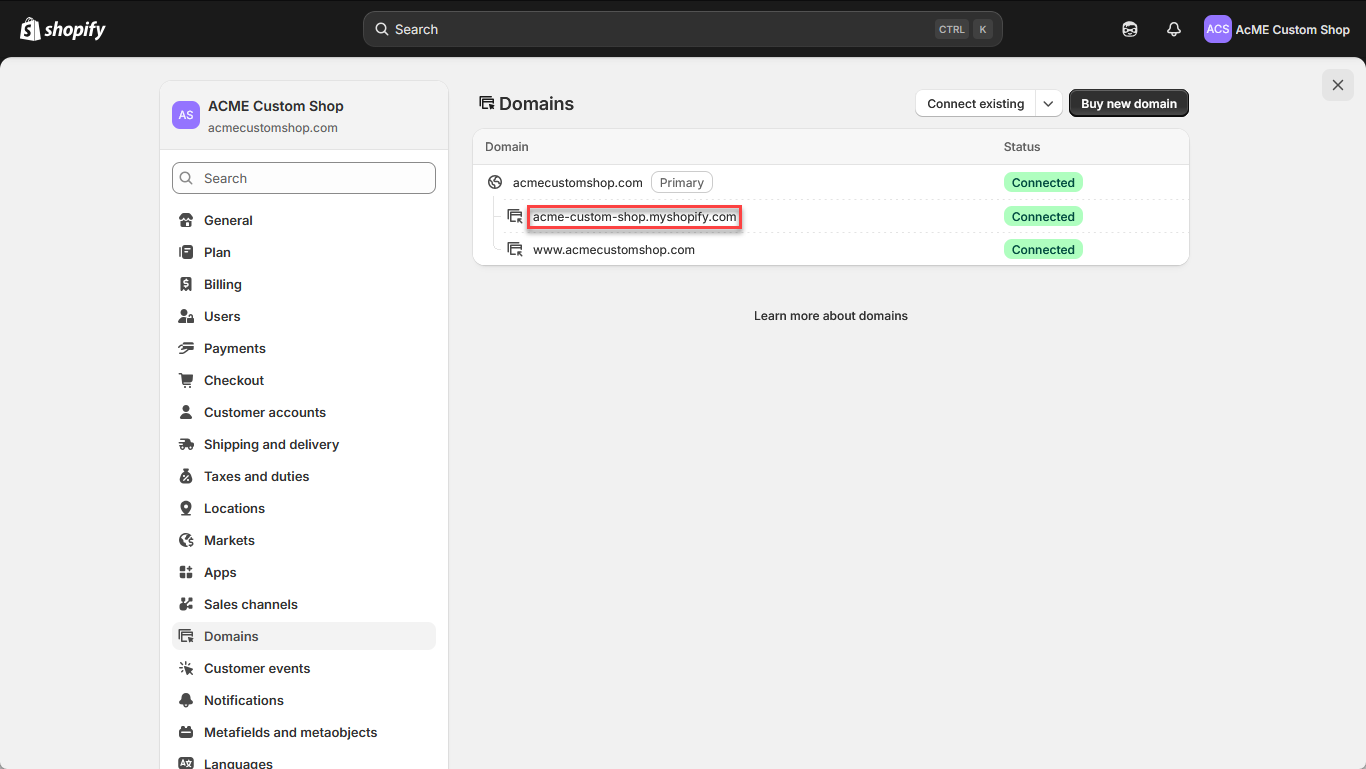Viewport: 1366px width, 769px height.
Task: Click the Locations pin icon
Action: tap(186, 508)
